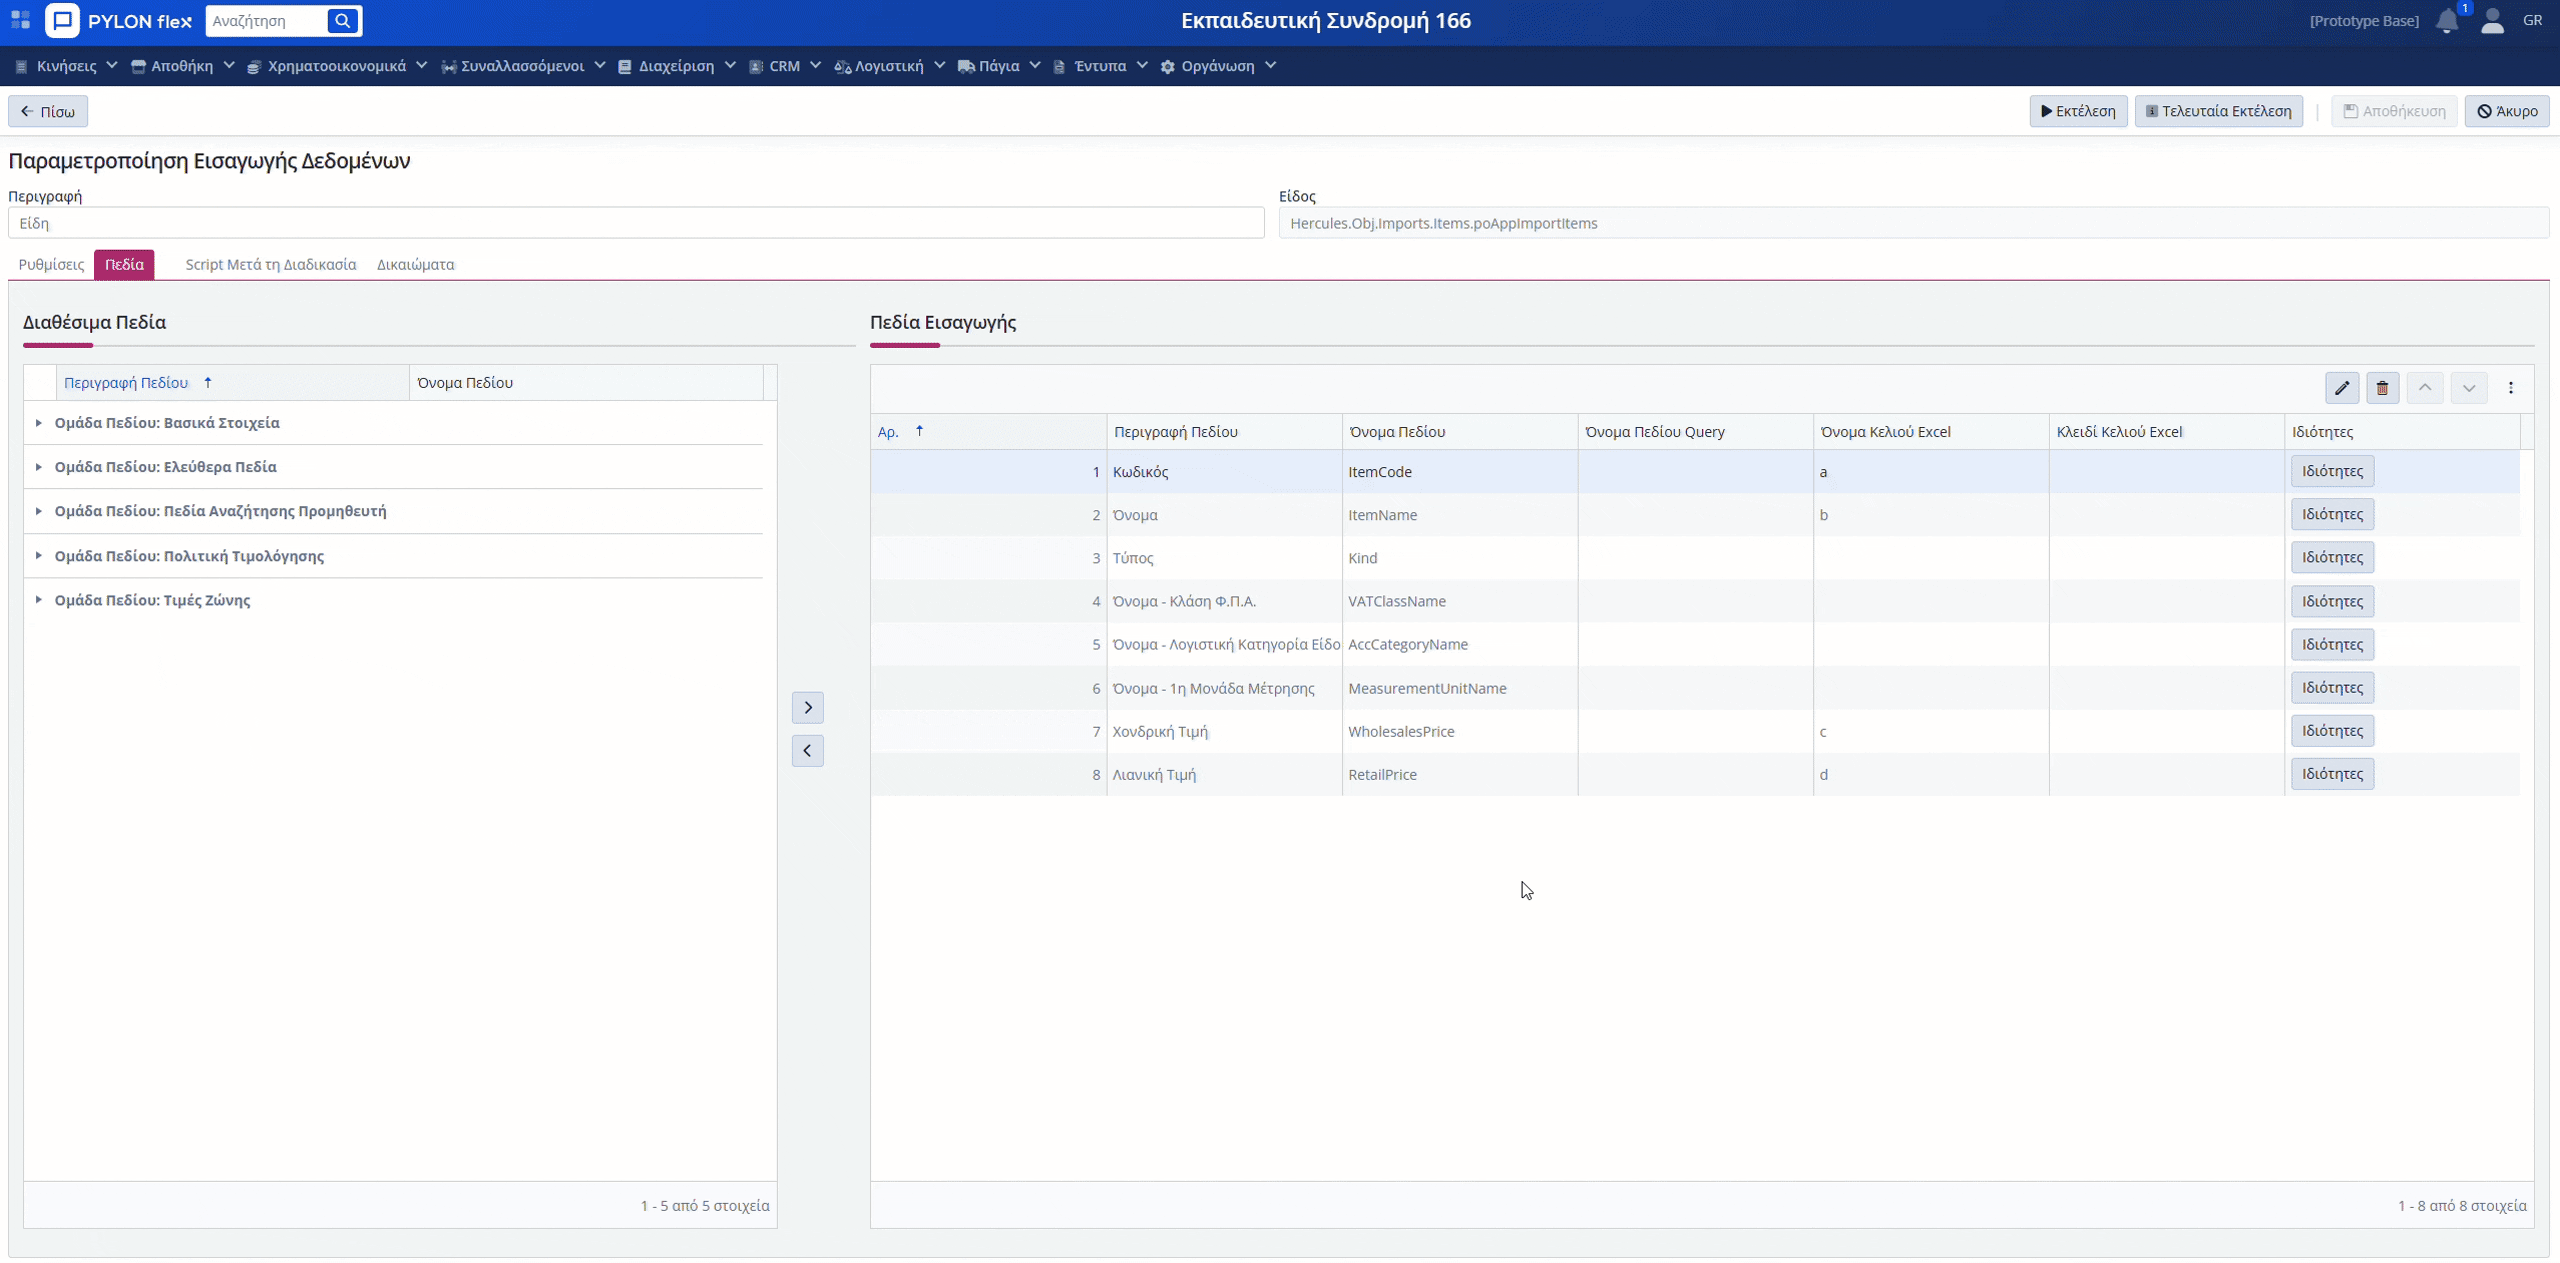Open Ιδιότητες for the MeasurementUnitName row
2560x1263 pixels.
[2332, 687]
